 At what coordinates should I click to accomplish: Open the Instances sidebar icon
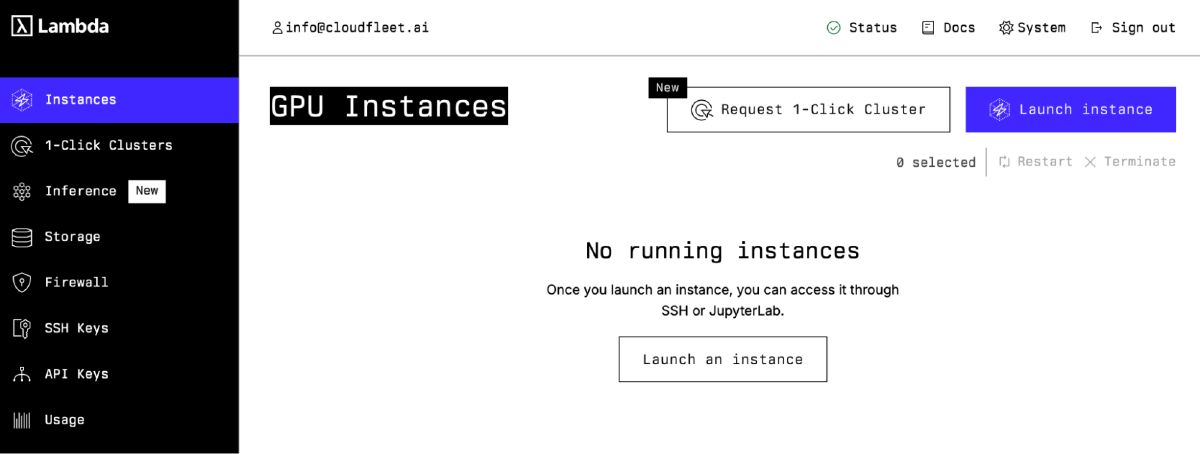(x=22, y=100)
